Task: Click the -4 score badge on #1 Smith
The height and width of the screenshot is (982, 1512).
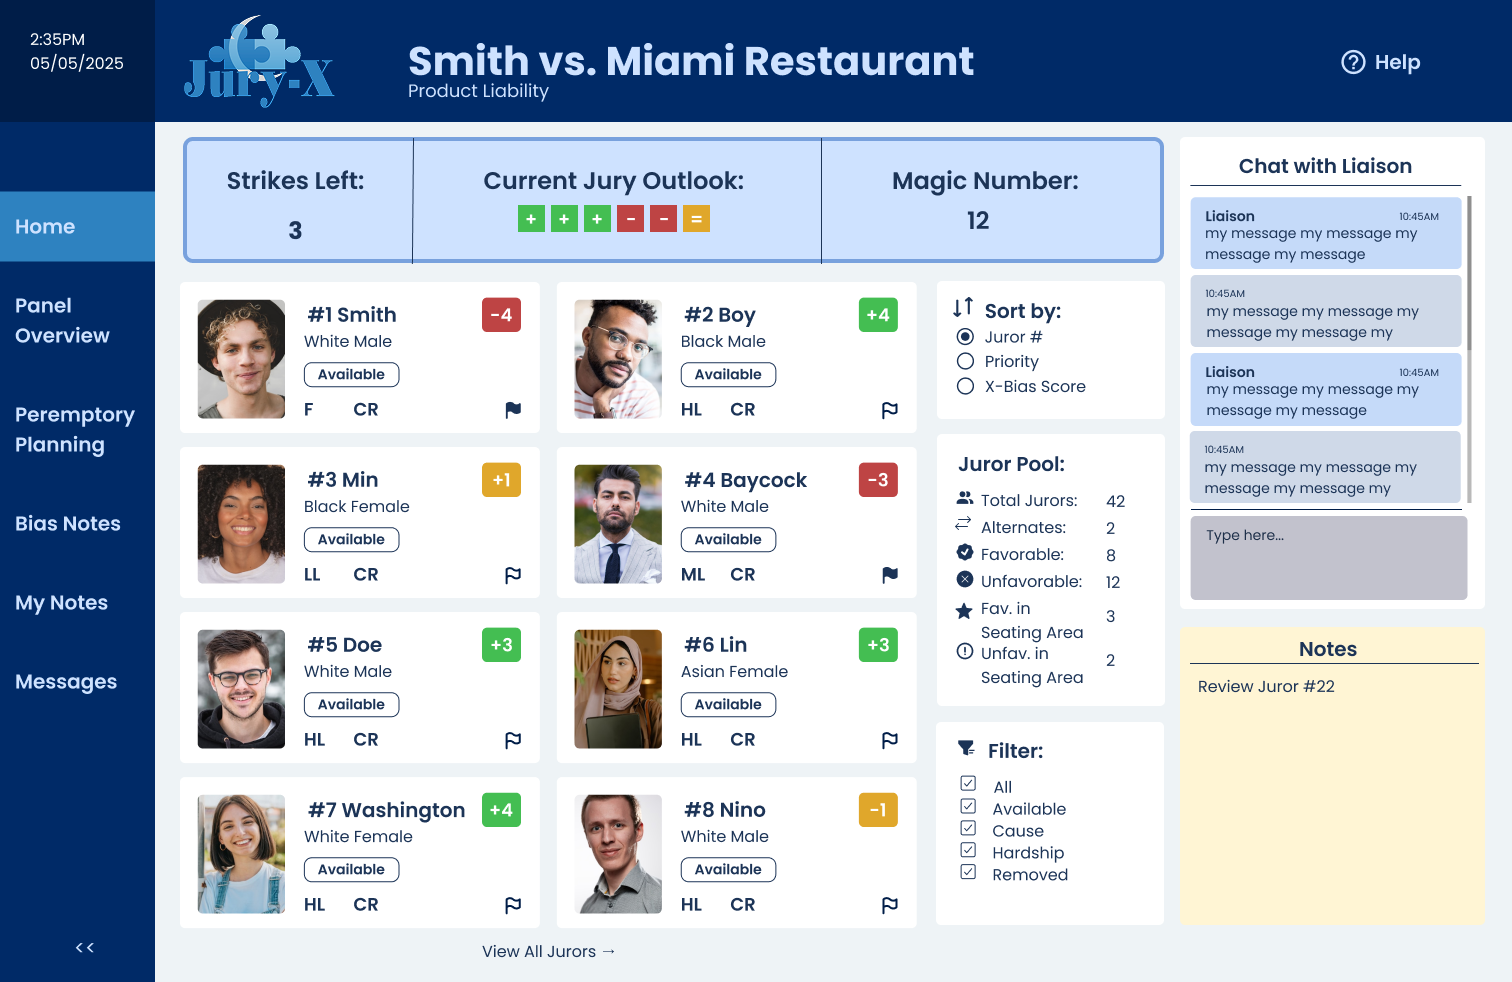Action: point(501,315)
